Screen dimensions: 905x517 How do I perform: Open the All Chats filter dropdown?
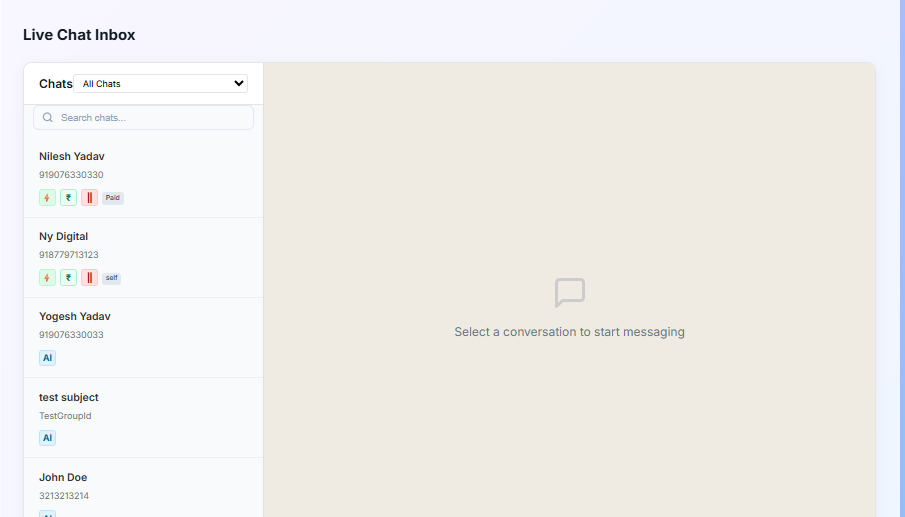click(x=160, y=84)
